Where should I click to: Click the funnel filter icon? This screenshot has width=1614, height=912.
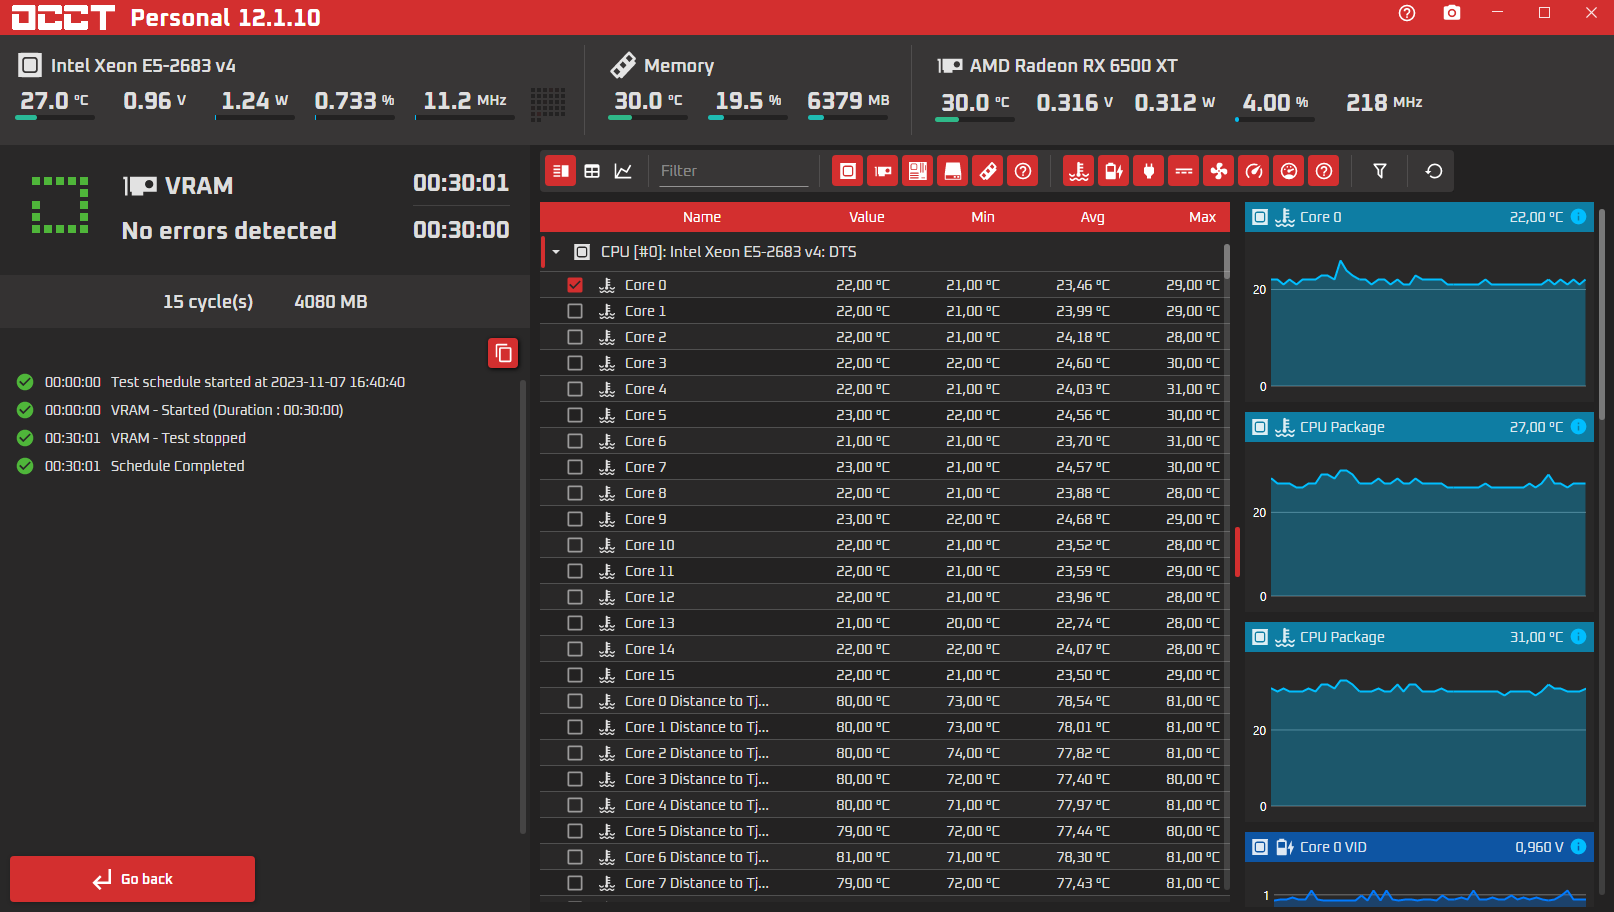click(1380, 171)
